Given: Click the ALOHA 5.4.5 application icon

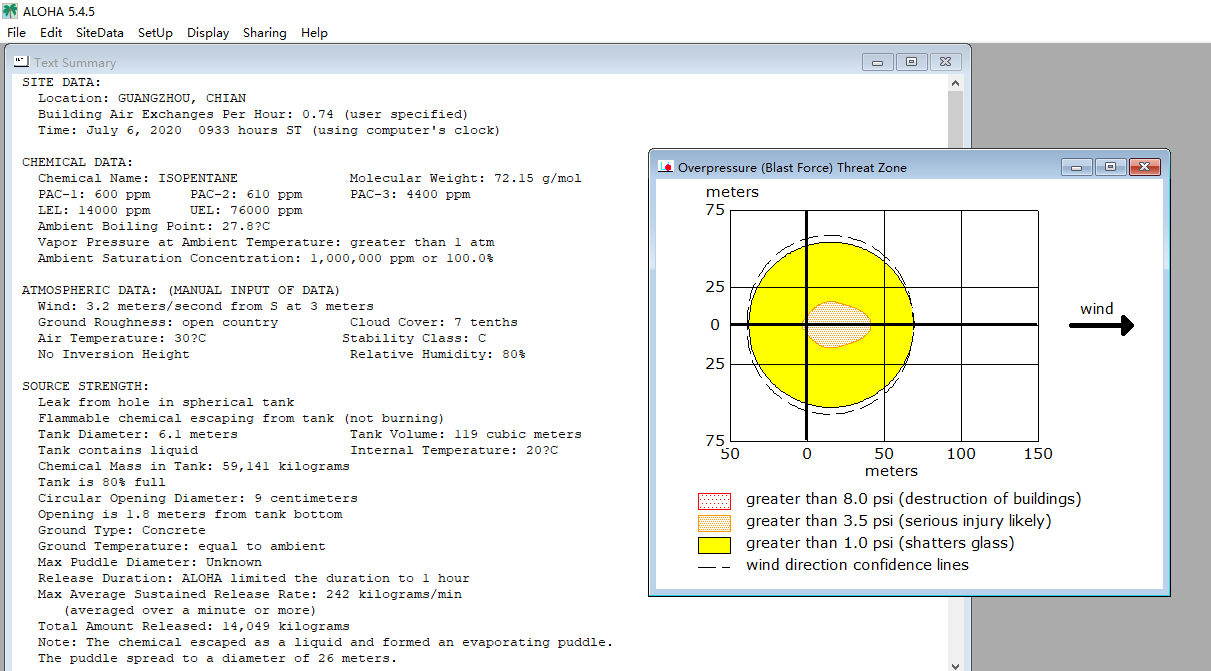Looking at the screenshot, I should (x=10, y=10).
